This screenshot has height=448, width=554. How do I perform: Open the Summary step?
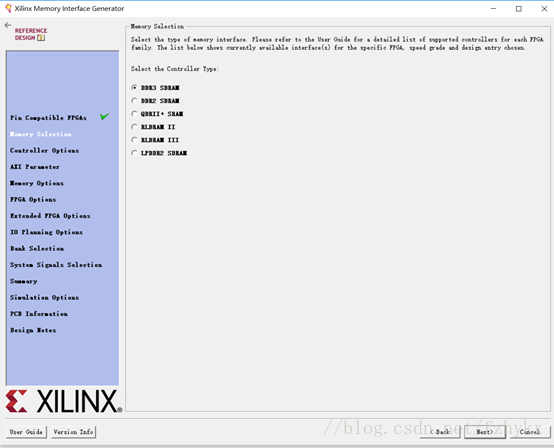point(24,281)
